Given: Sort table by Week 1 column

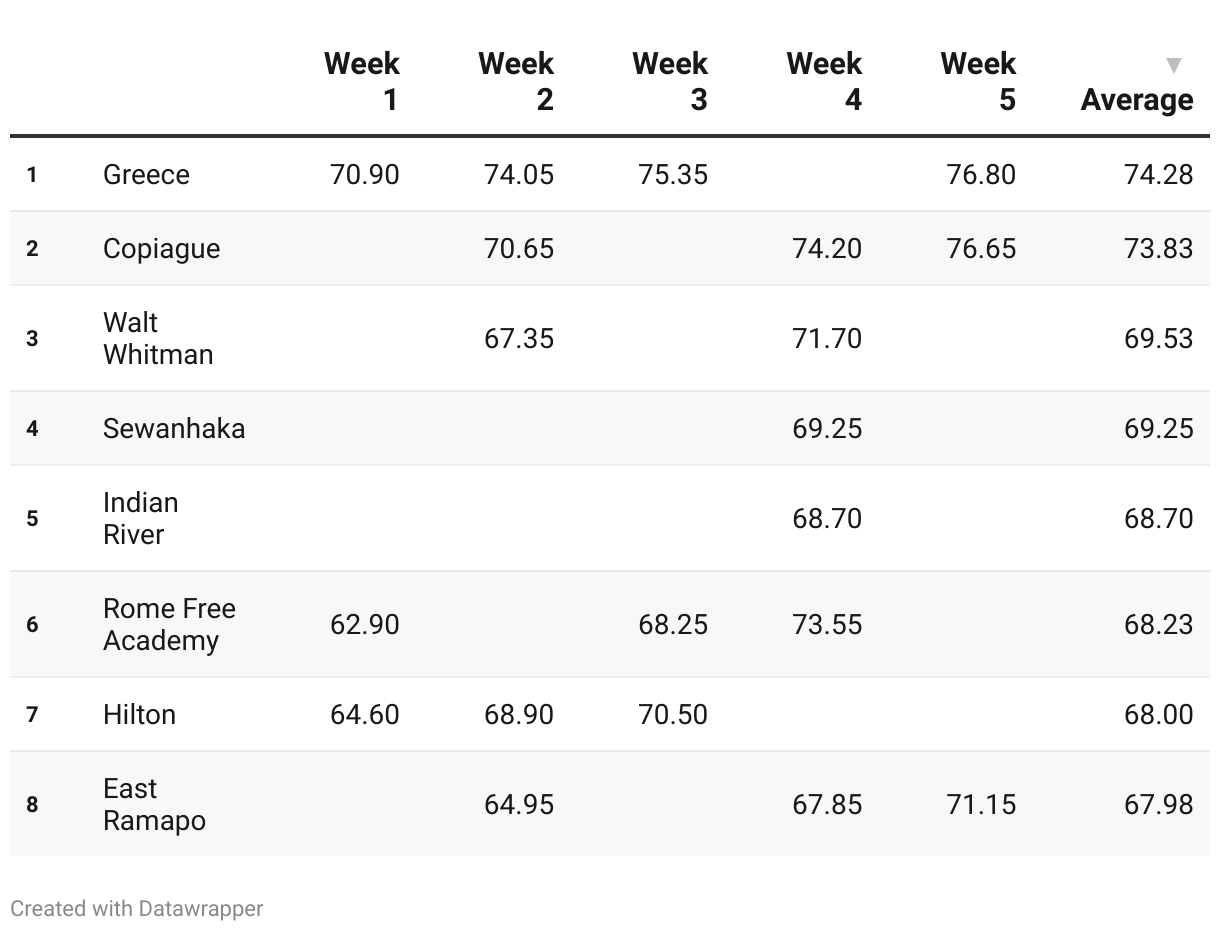Looking at the screenshot, I should click(x=362, y=81).
